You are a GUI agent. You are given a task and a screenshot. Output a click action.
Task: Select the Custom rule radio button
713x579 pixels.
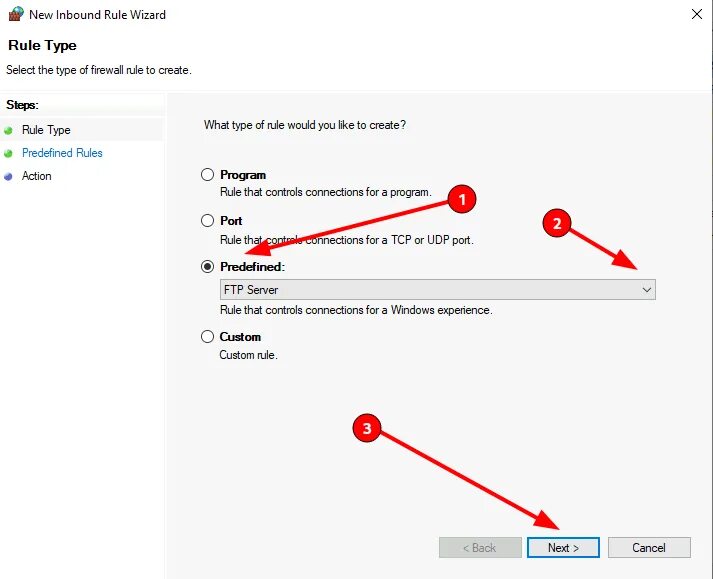pyautogui.click(x=207, y=337)
